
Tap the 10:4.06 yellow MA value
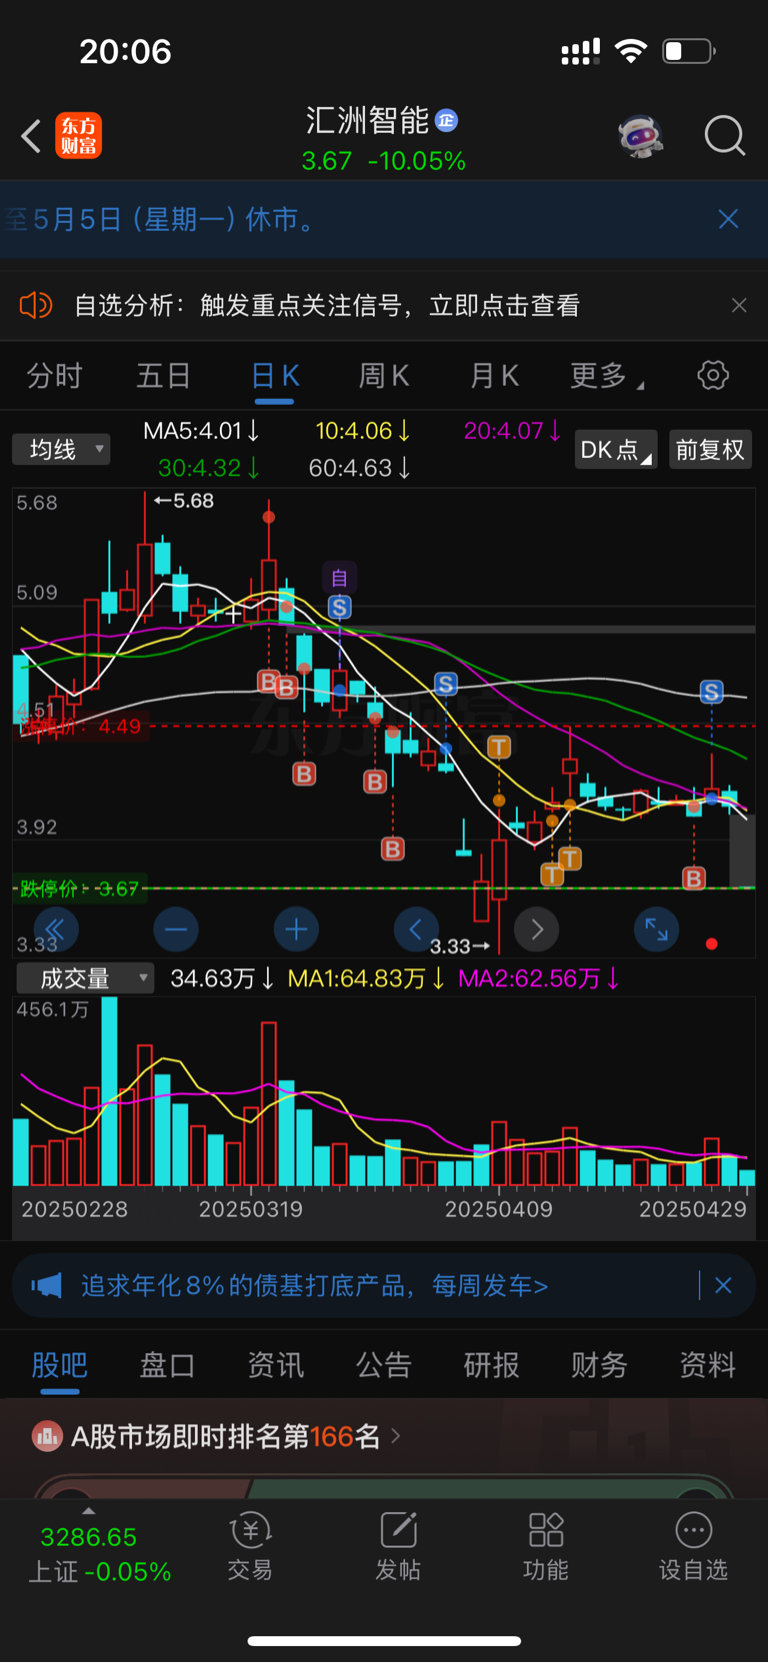[363, 431]
